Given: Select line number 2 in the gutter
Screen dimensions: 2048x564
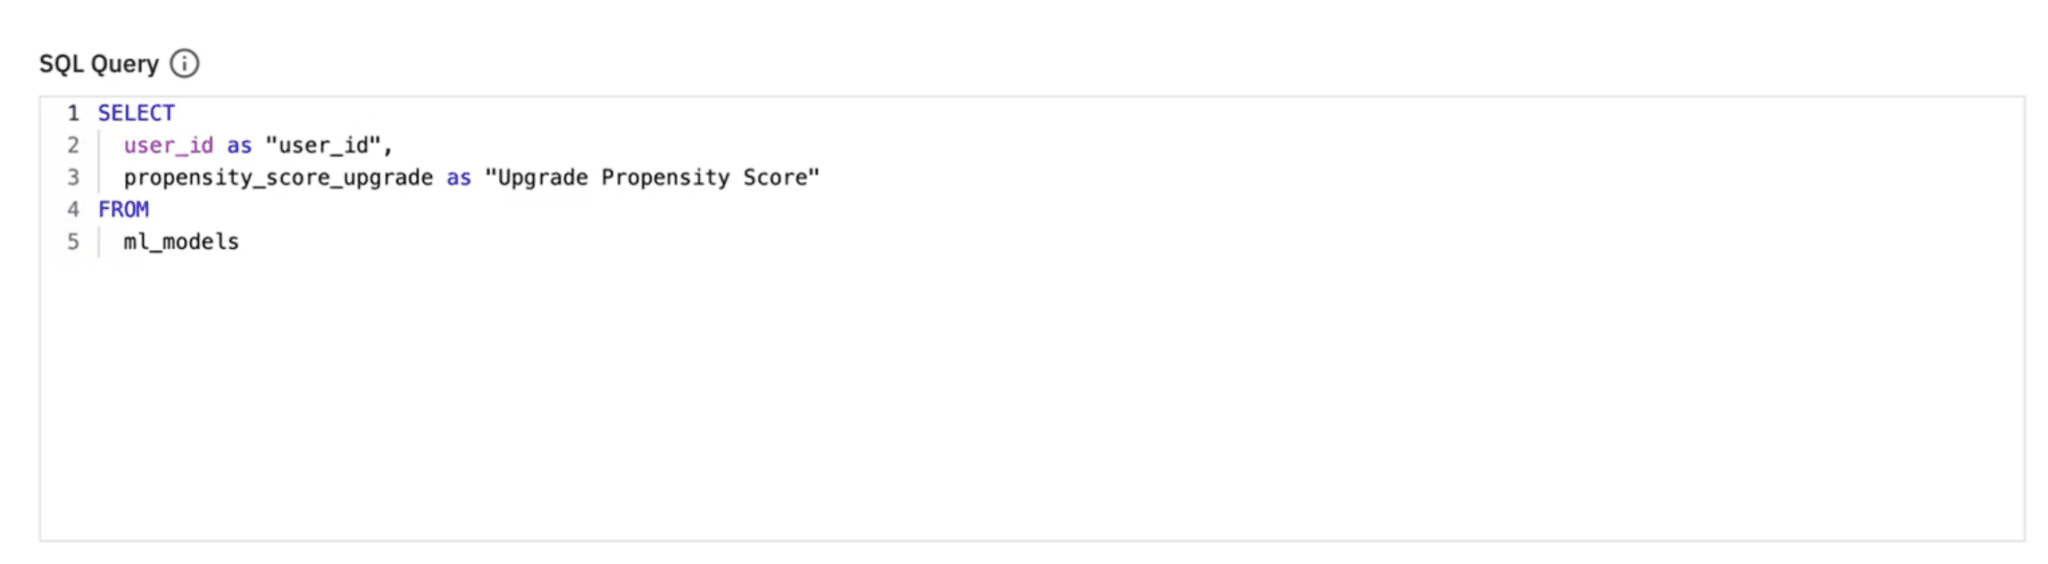Looking at the screenshot, I should (73, 145).
